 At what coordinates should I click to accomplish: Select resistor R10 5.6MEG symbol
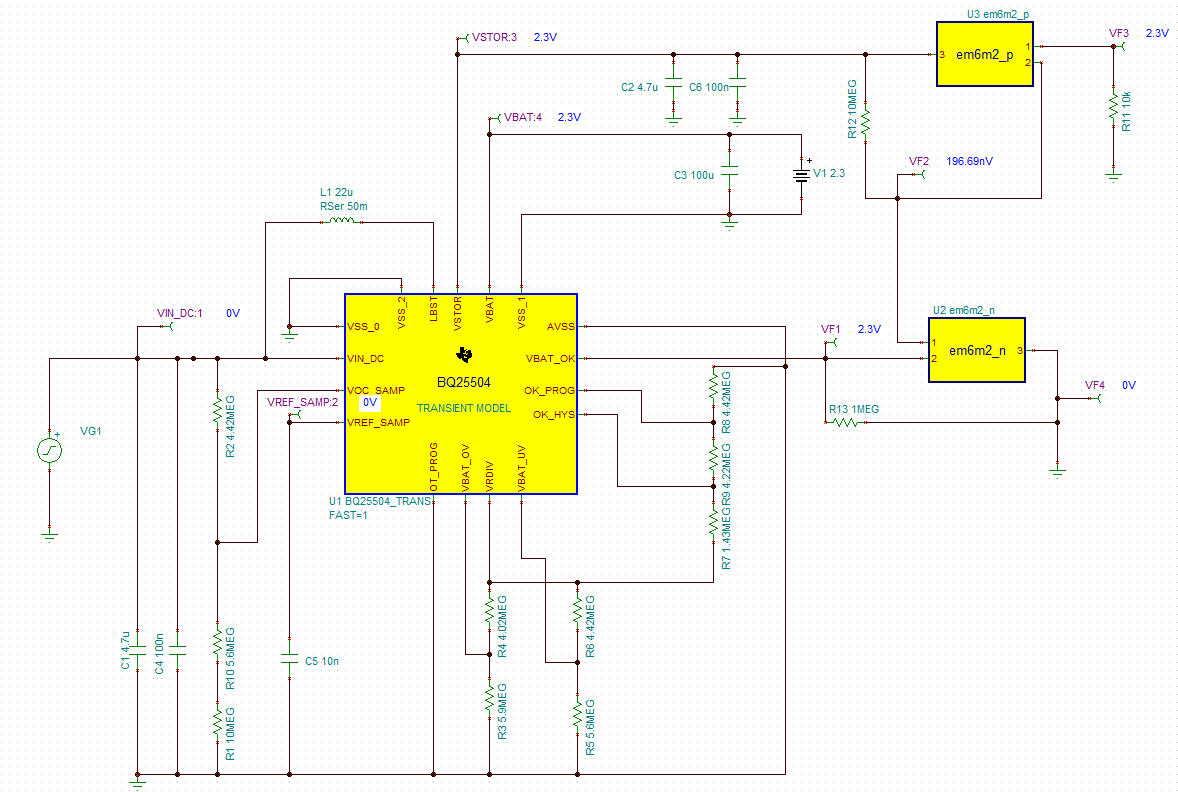point(217,643)
